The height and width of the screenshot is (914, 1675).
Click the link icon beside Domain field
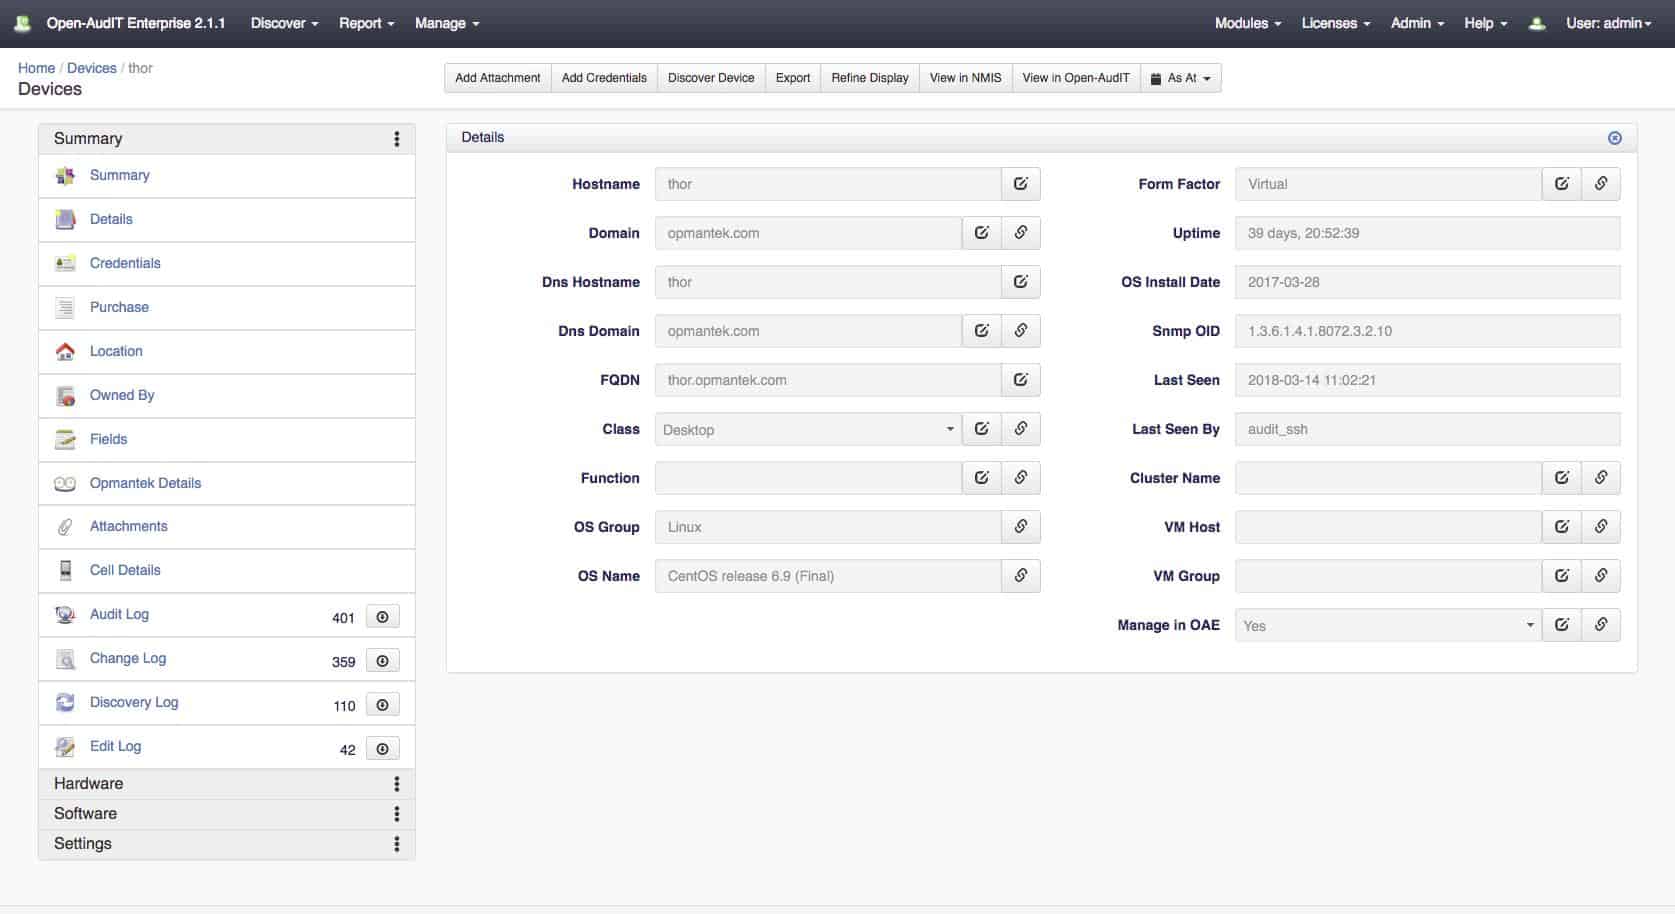pyautogui.click(x=1020, y=233)
